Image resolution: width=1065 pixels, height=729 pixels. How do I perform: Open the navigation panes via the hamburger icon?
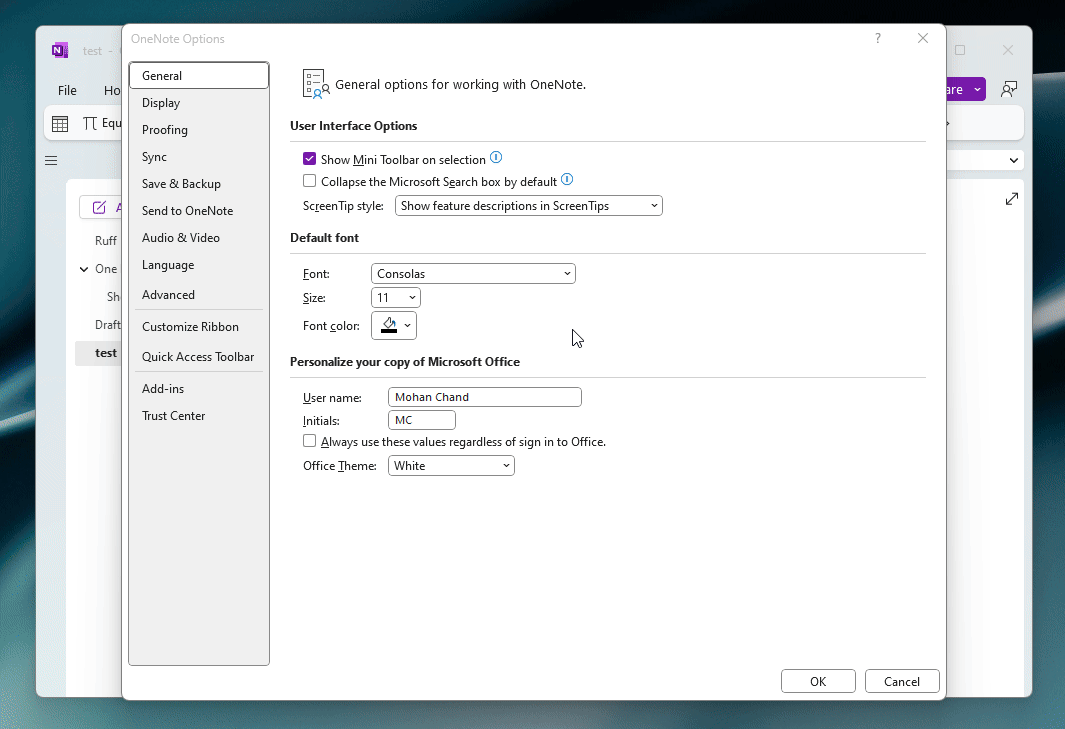51,159
